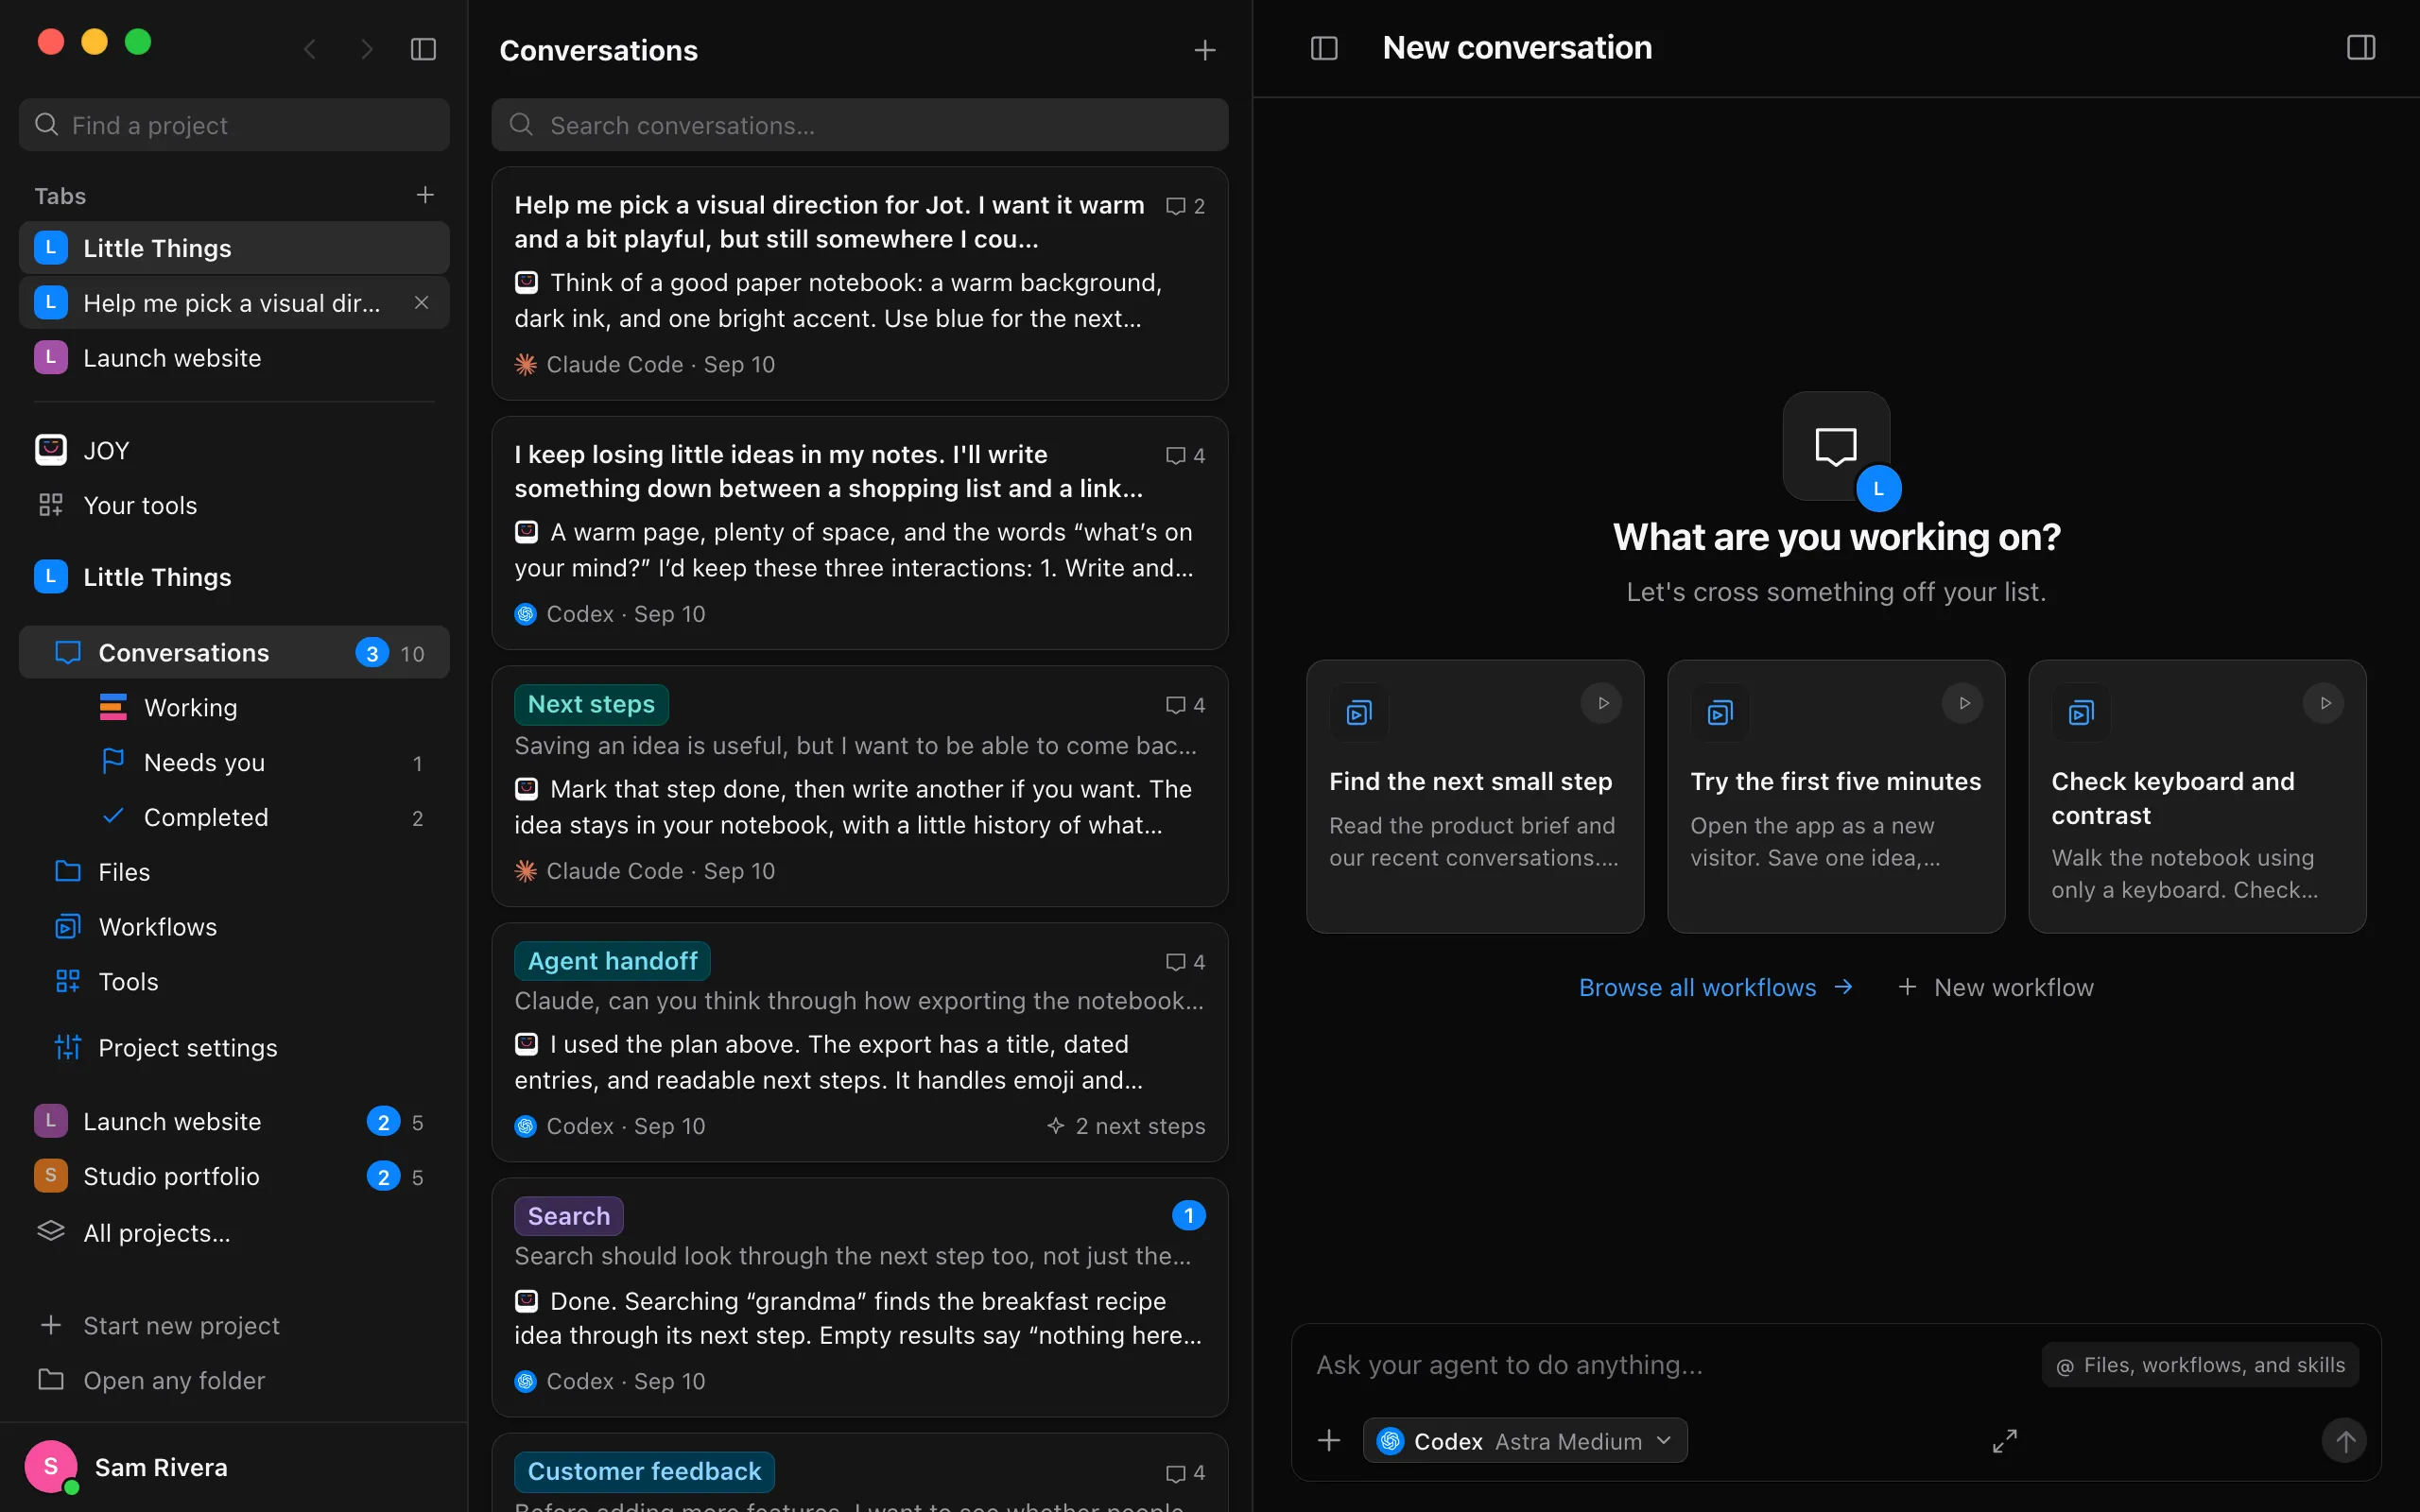Click New workflow button
2420x1512 pixels.
coord(1996,987)
